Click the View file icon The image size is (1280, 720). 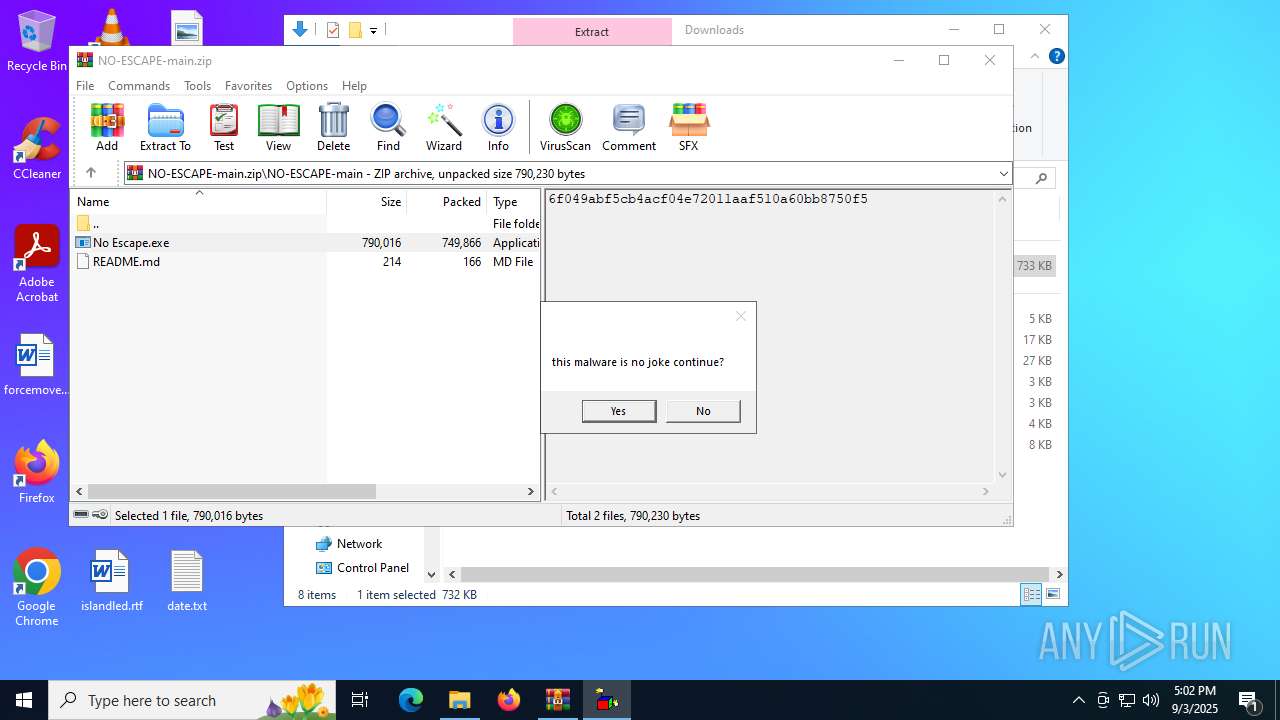click(278, 127)
